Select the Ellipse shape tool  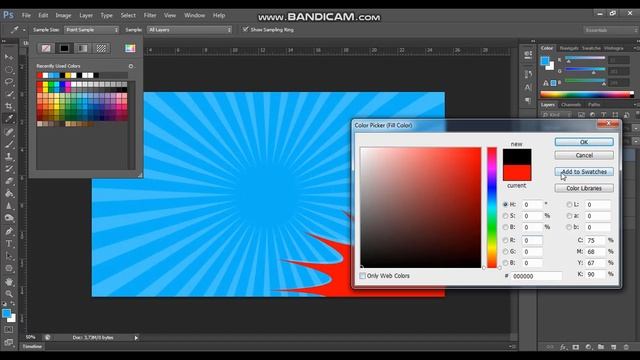[x=9, y=269]
